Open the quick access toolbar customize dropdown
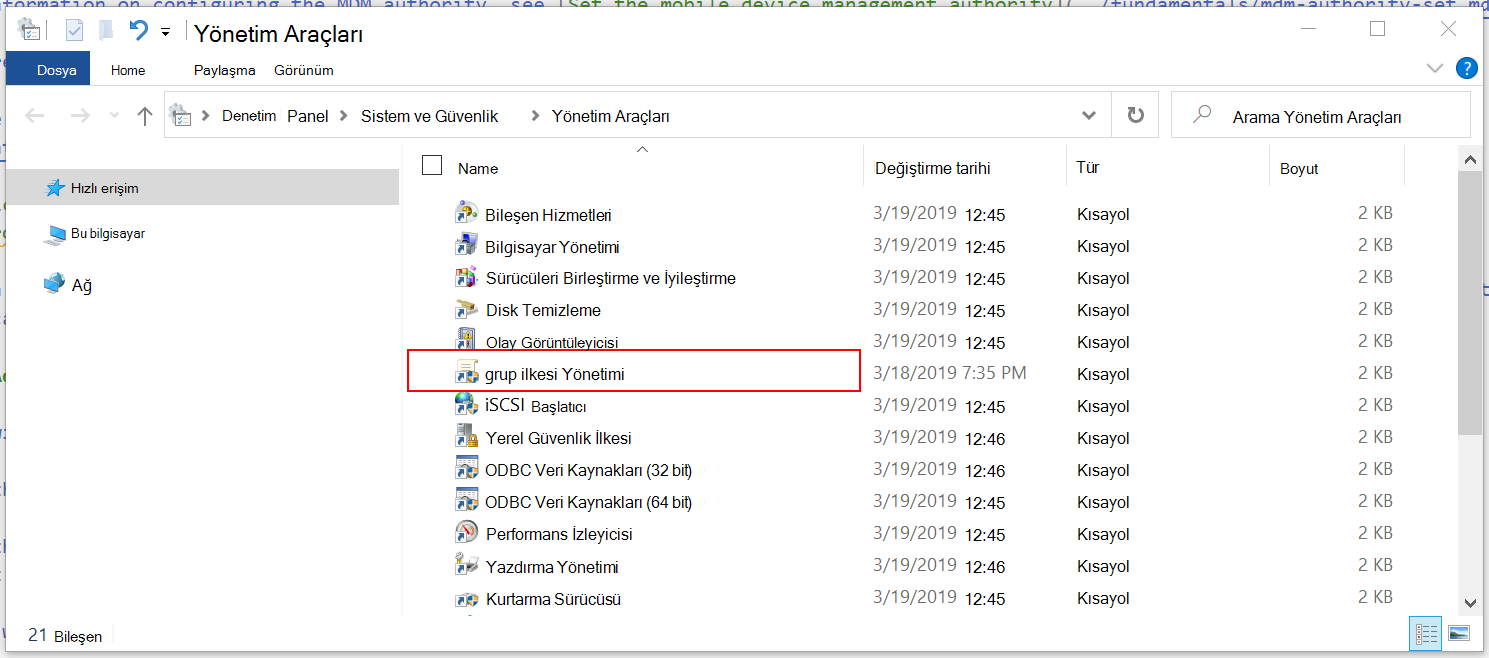 pos(166,32)
